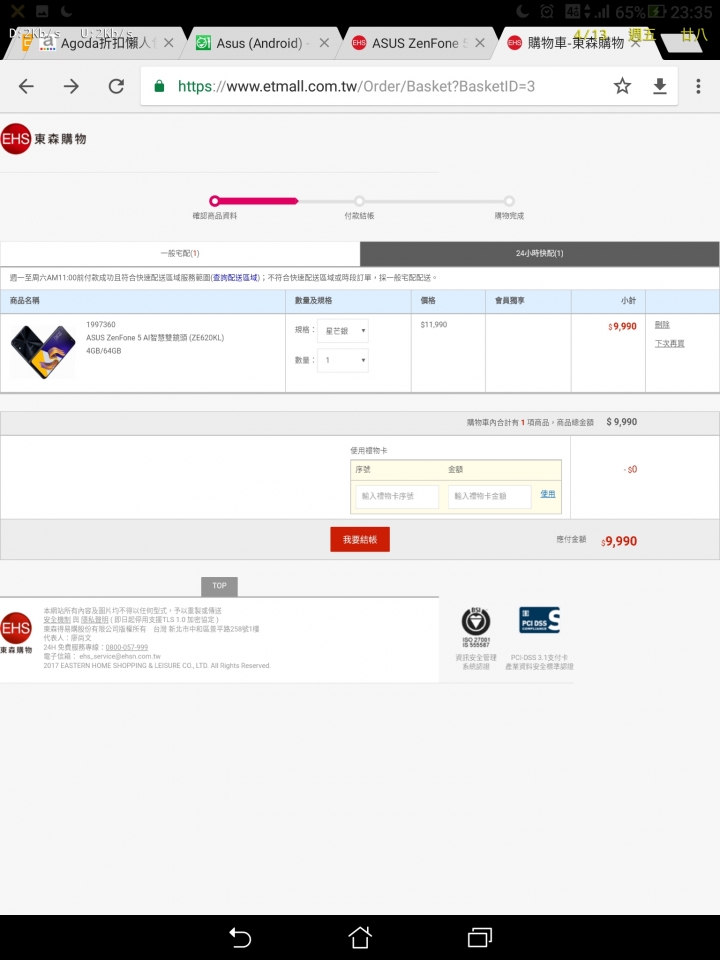Open the 隱私聲明 footer link
This screenshot has width=720, height=960.
(x=95, y=620)
